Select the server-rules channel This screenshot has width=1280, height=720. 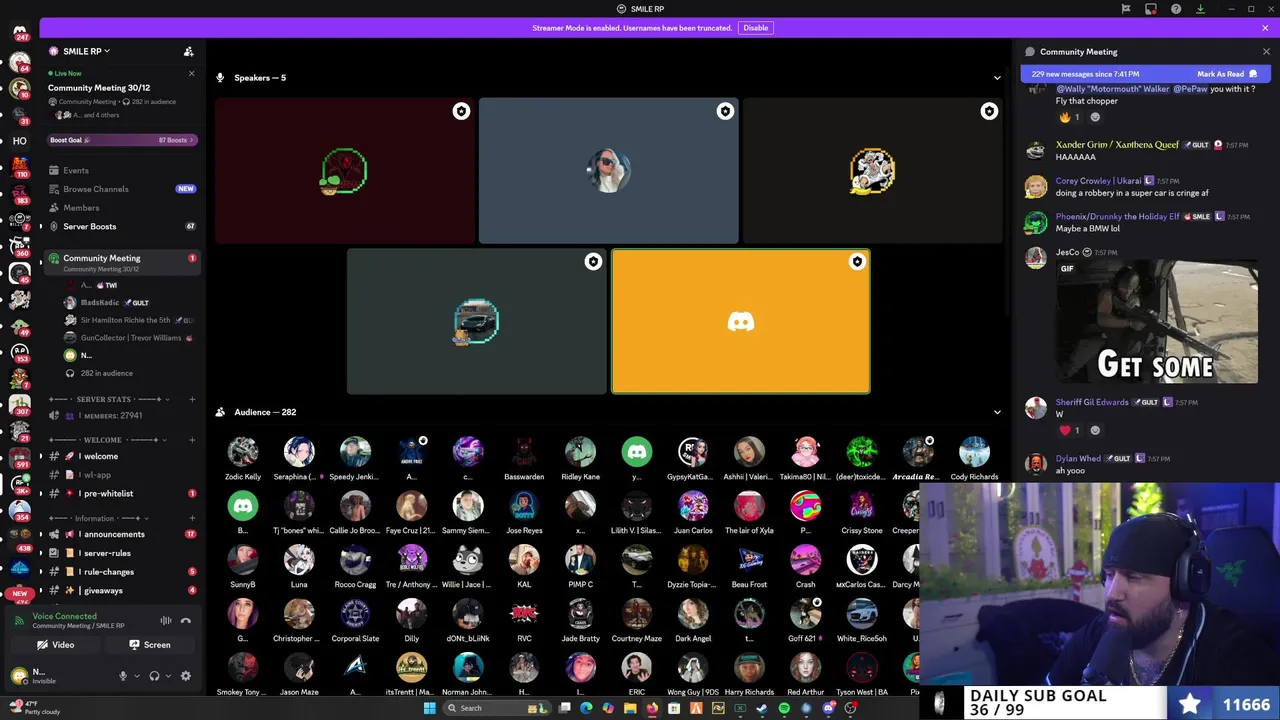(x=122, y=553)
